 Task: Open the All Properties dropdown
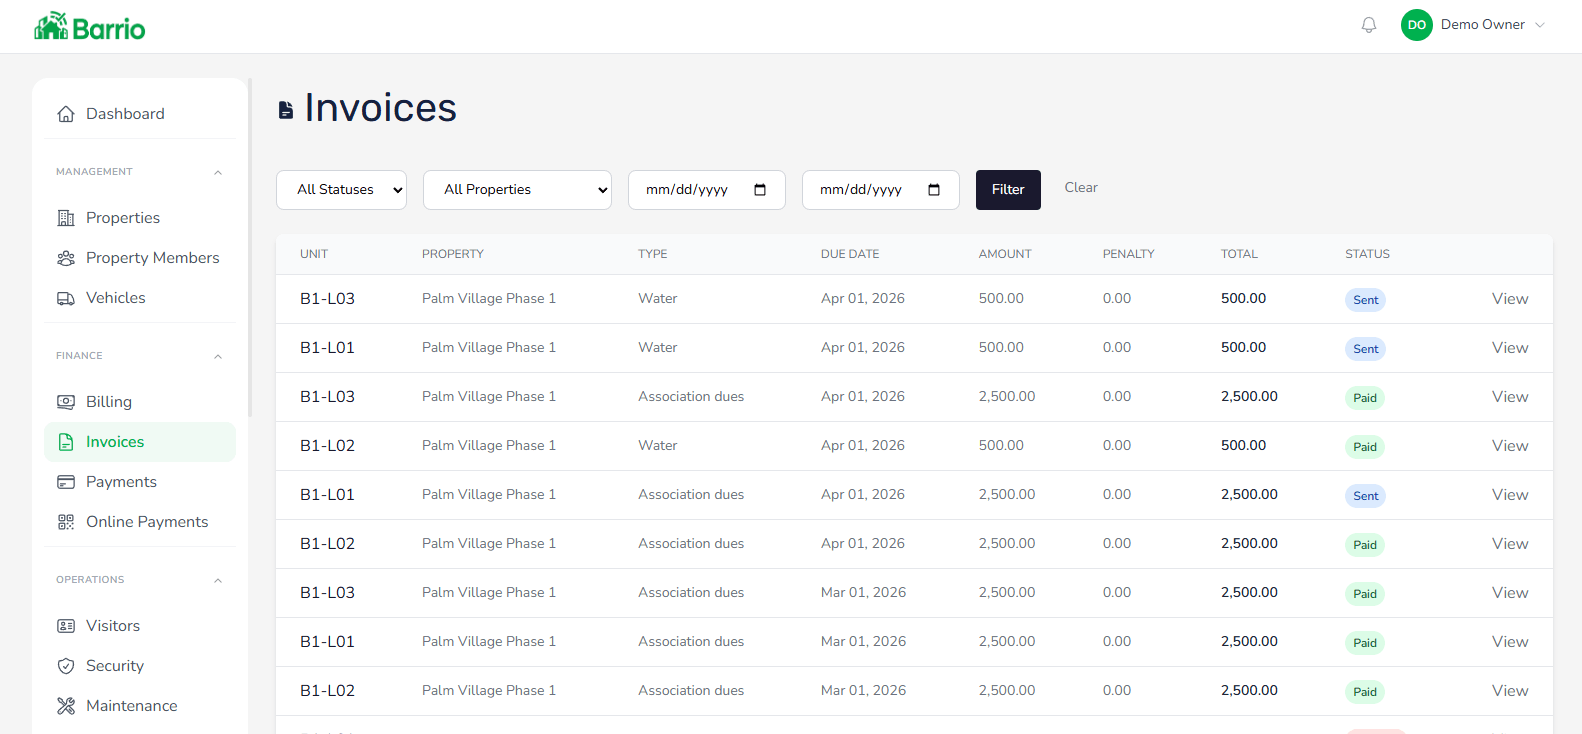[x=517, y=190]
